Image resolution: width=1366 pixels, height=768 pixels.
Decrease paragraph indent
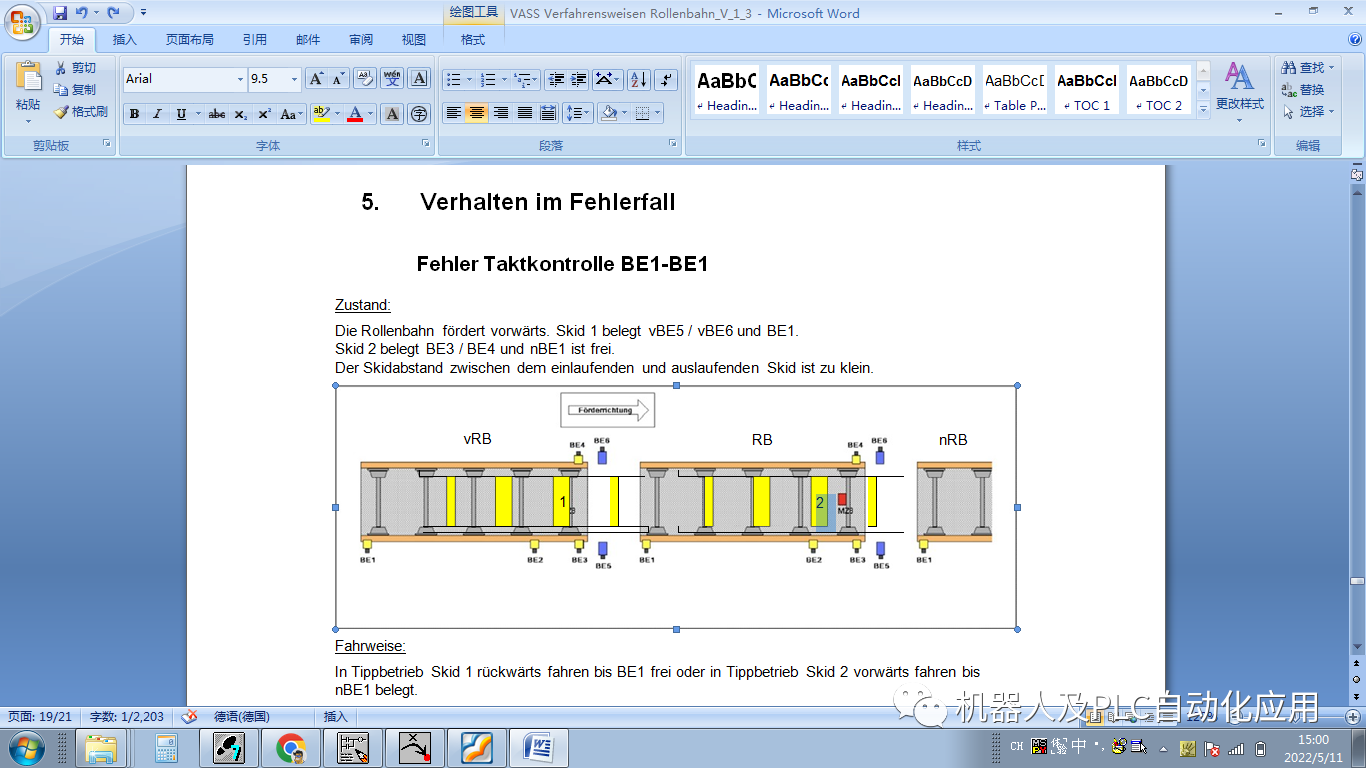[555, 79]
